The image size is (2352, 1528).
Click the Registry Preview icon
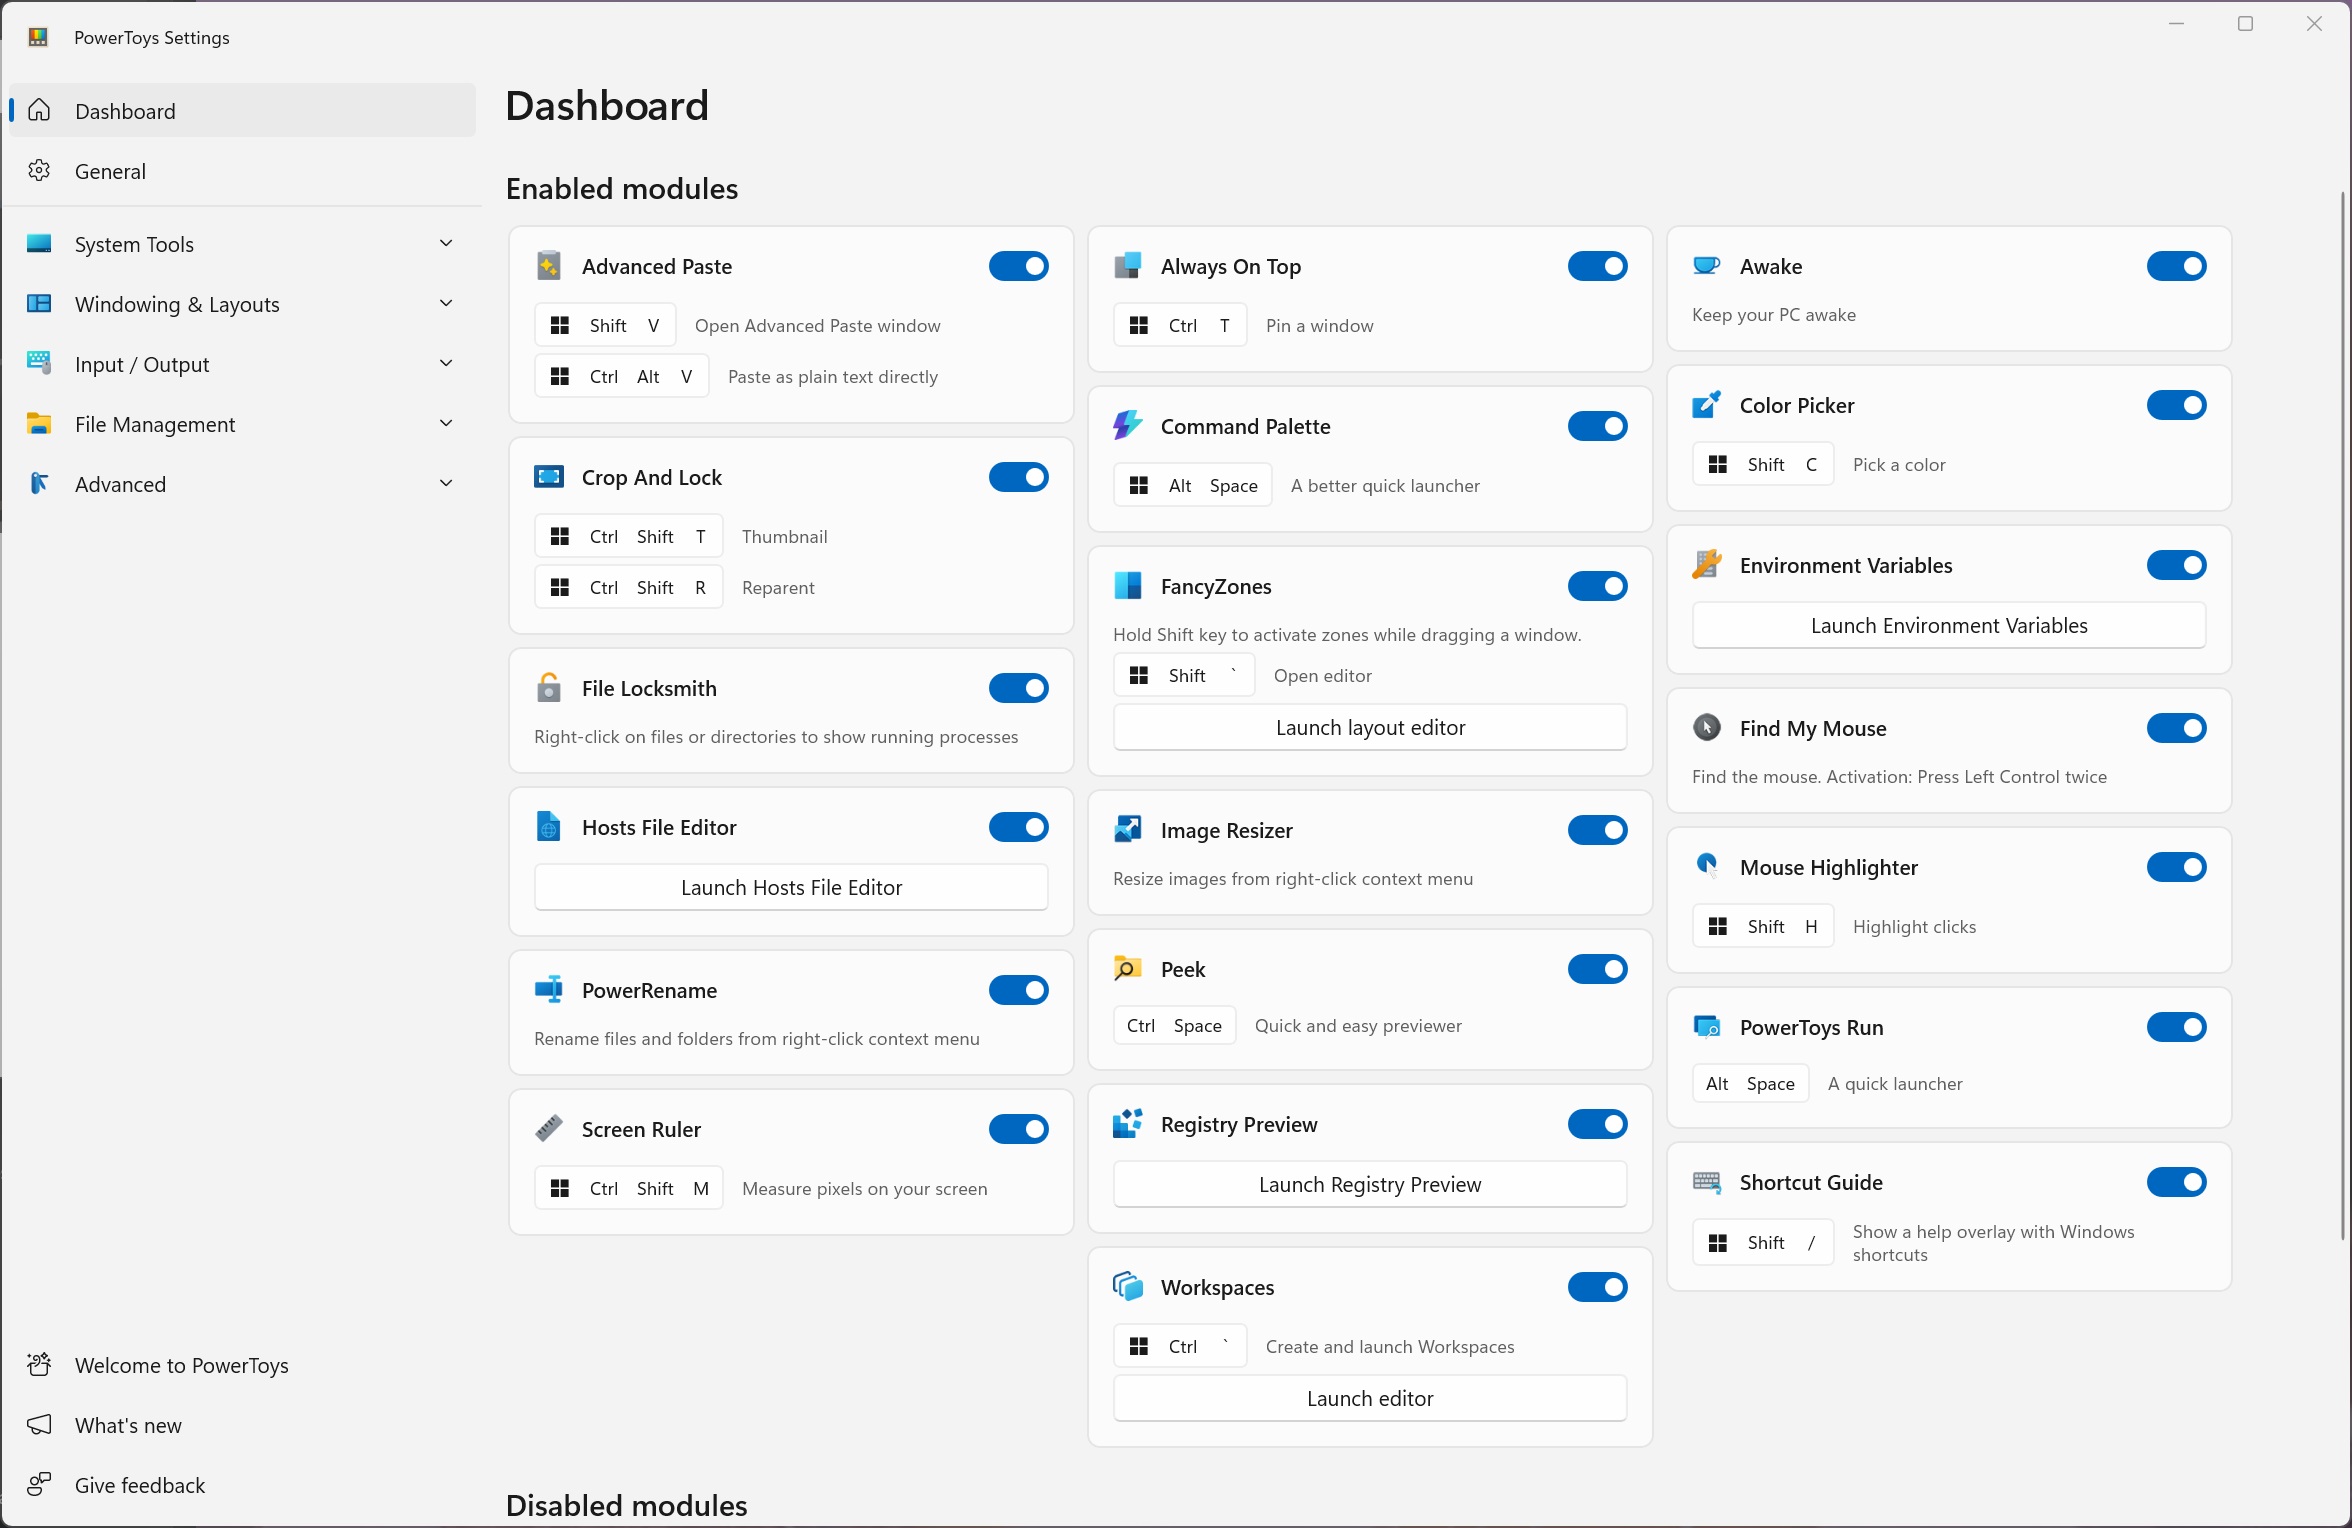(1128, 1124)
